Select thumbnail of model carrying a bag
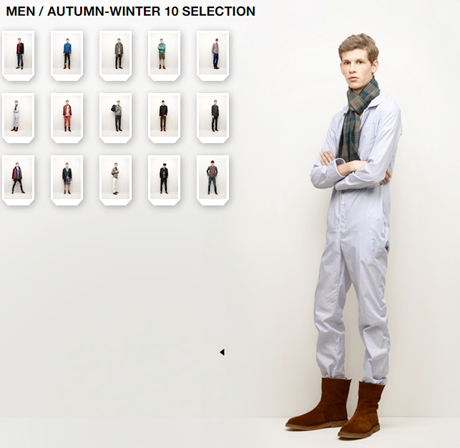The height and width of the screenshot is (448, 460). [116, 118]
